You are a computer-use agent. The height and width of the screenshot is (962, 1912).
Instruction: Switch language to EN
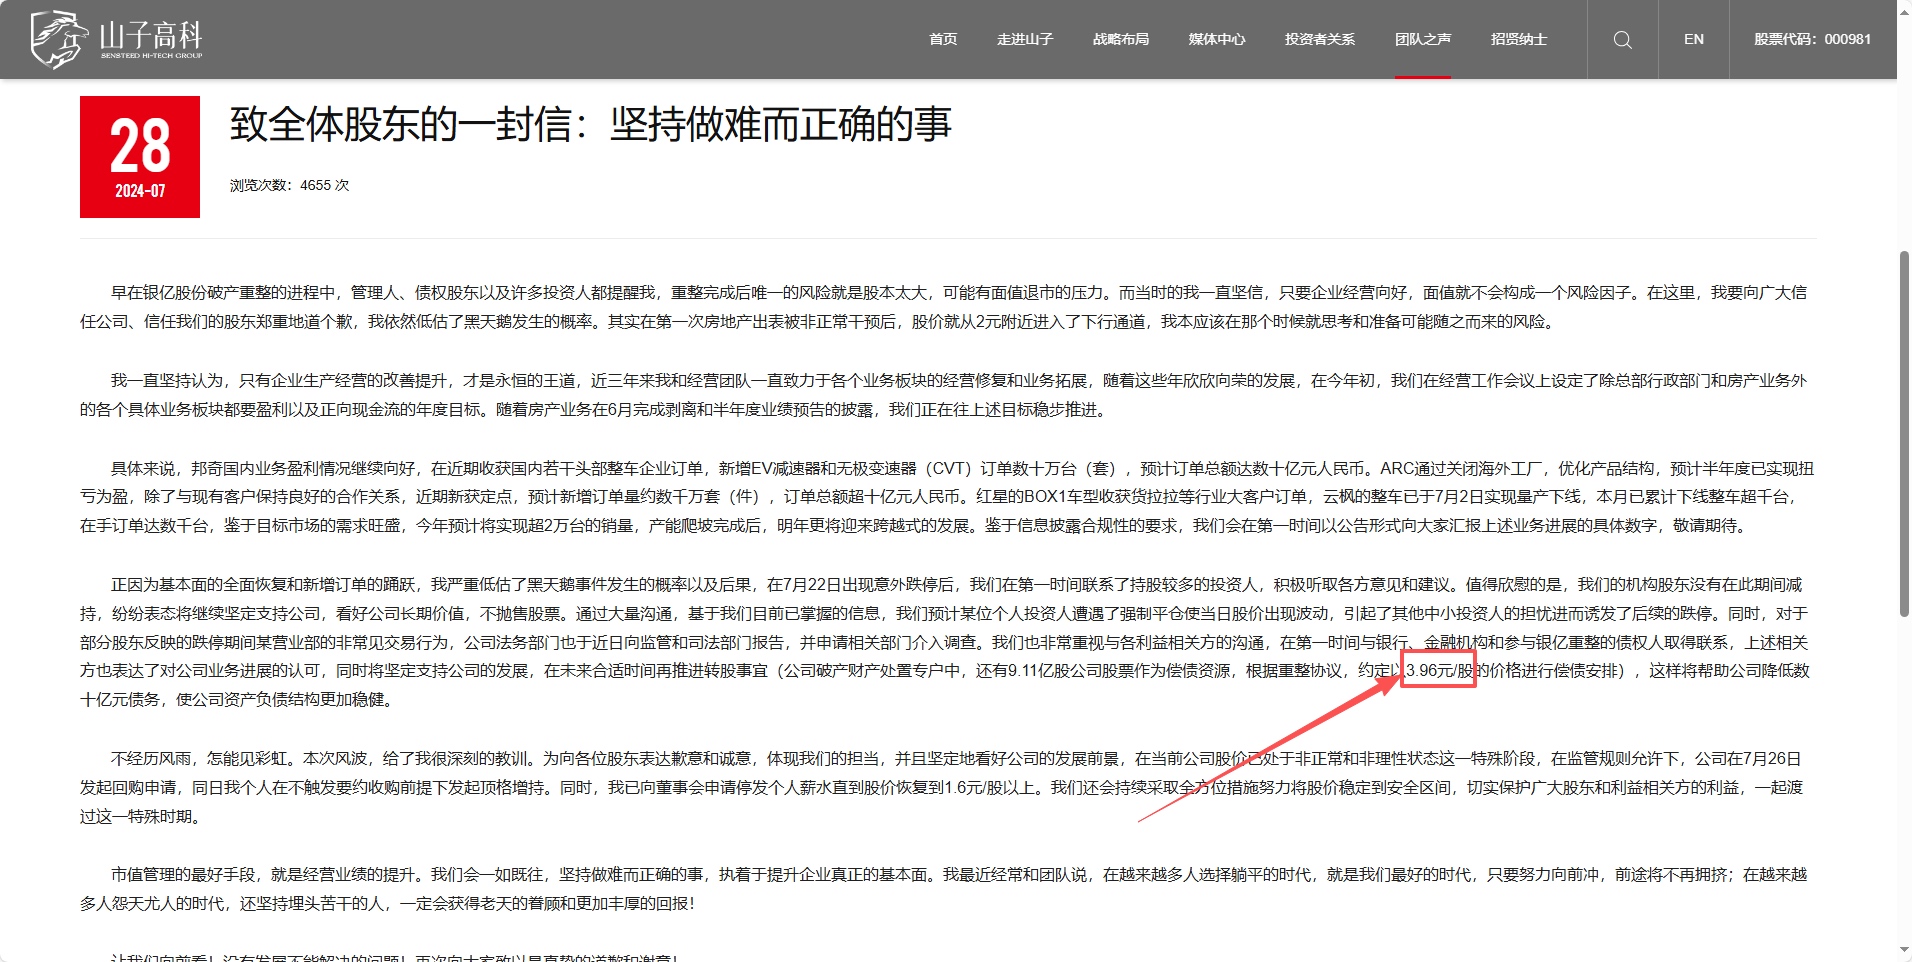click(x=1694, y=39)
